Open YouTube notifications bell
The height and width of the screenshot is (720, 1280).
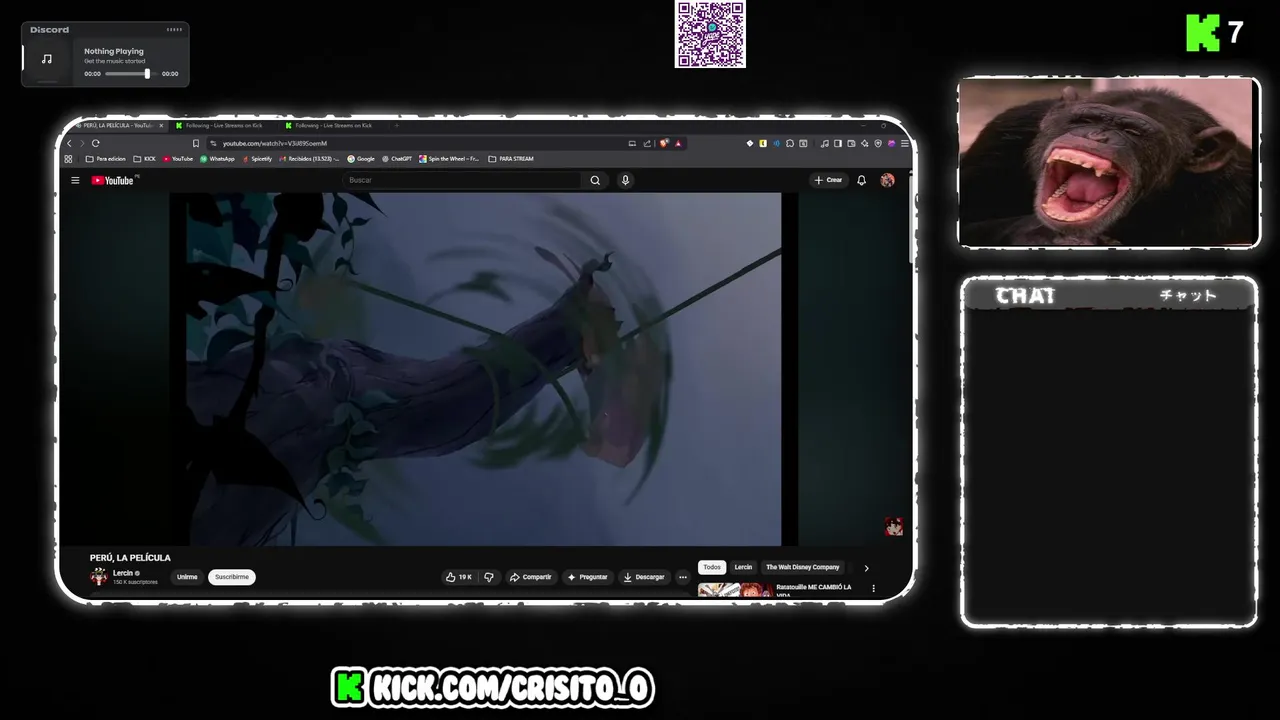pyautogui.click(x=861, y=180)
